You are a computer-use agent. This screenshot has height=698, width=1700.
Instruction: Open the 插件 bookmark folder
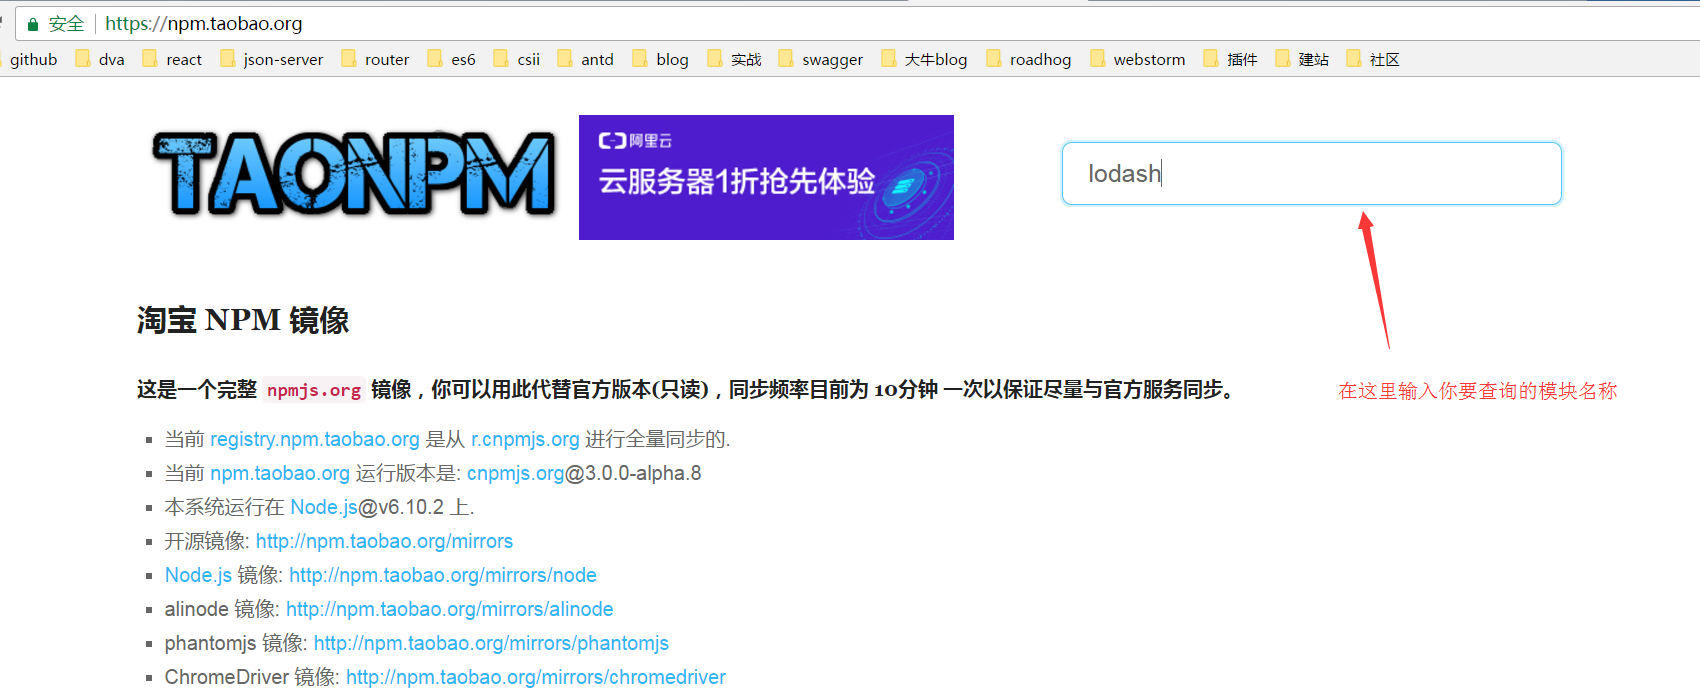(1231, 59)
